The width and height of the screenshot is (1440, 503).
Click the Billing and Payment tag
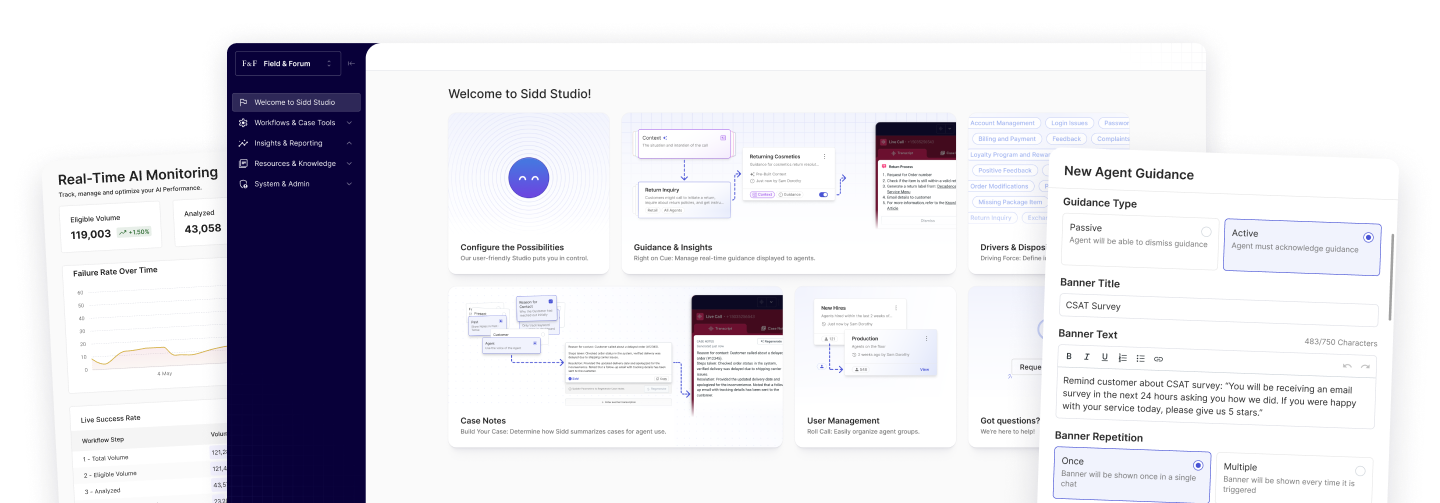1006,139
